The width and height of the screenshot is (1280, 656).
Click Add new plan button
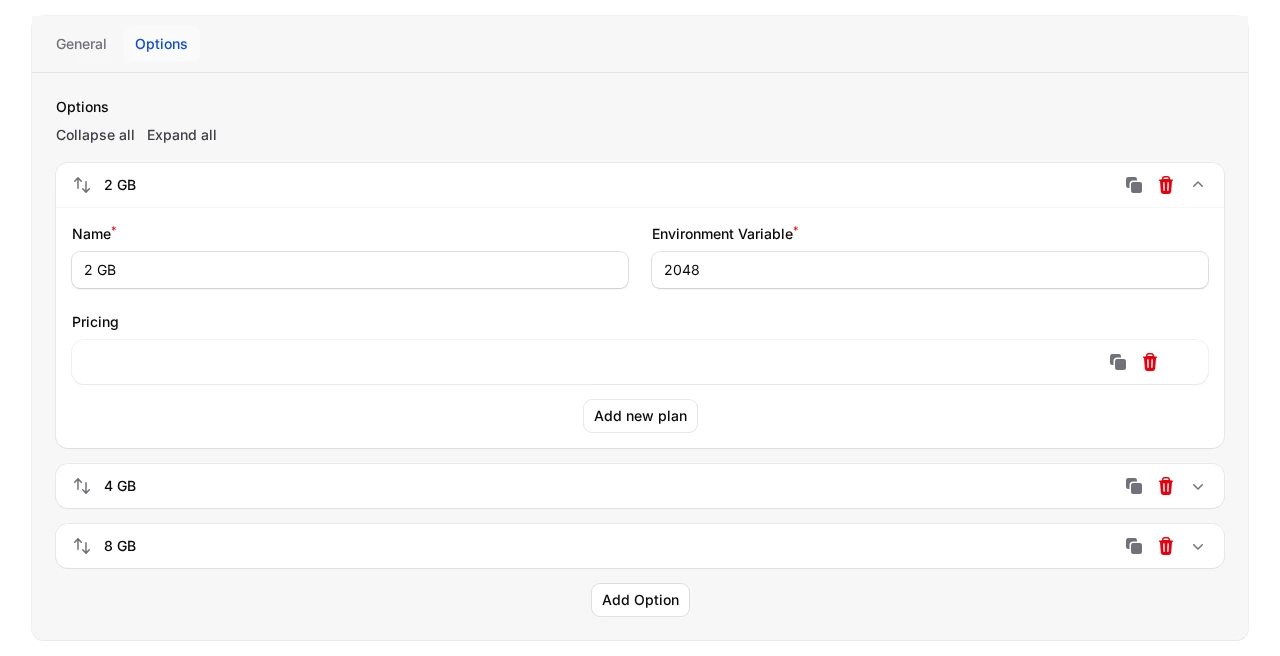tap(640, 416)
